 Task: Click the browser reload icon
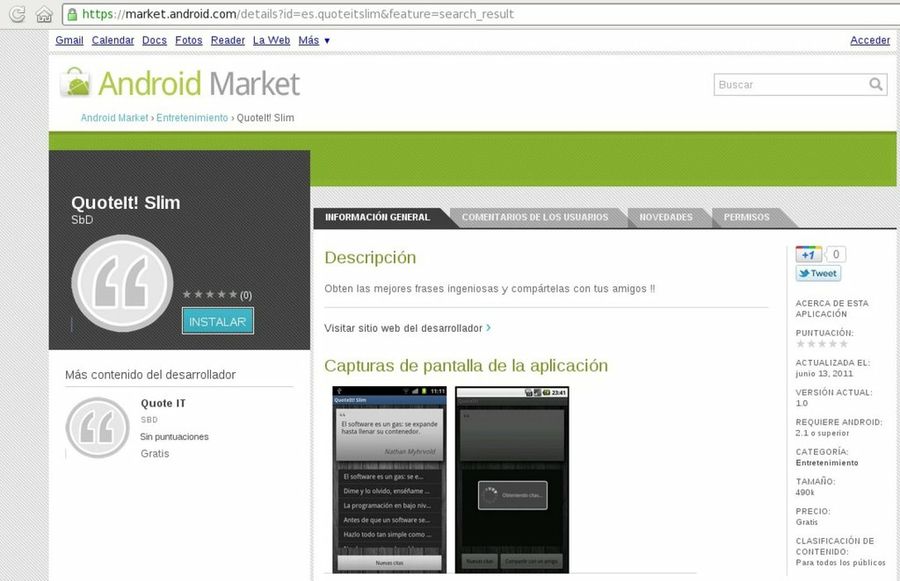17,14
